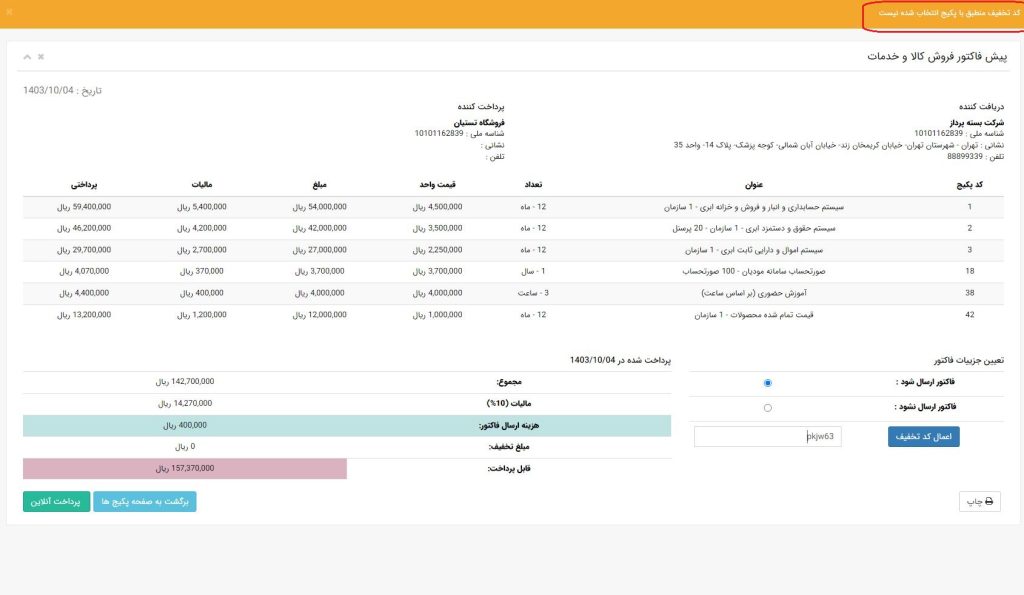This screenshot has width=1024, height=595.
Task: Click the pink payable total 157,370,000 cell
Action: pyautogui.click(x=185, y=468)
